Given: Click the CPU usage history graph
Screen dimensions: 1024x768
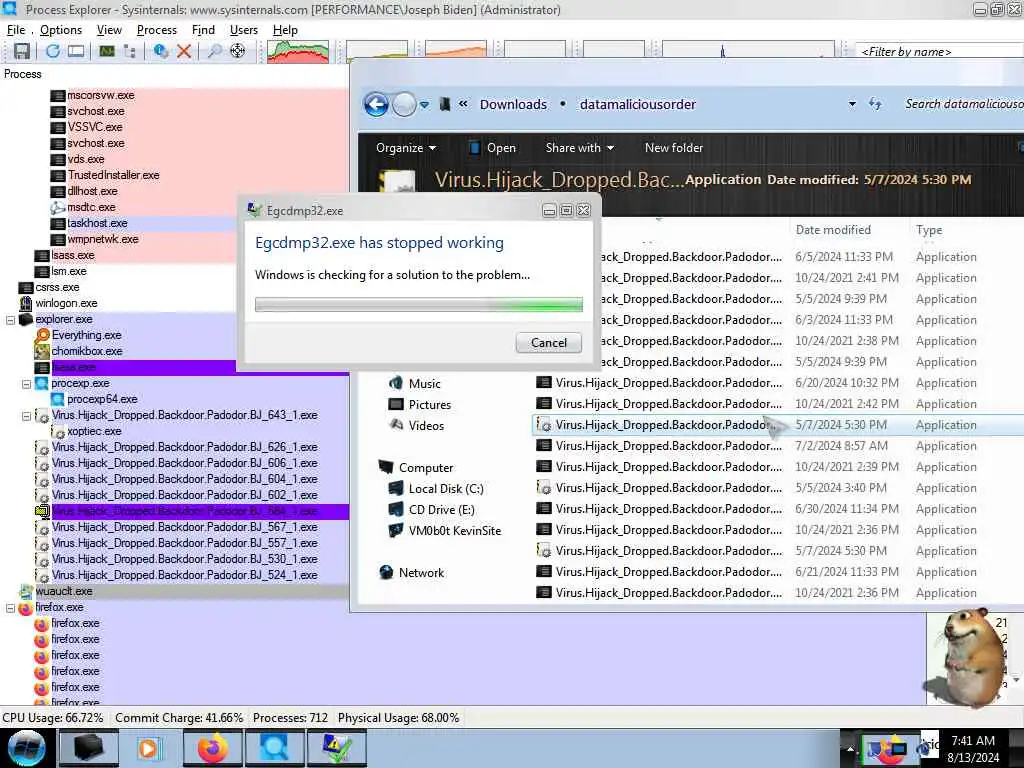Looking at the screenshot, I should point(298,52).
